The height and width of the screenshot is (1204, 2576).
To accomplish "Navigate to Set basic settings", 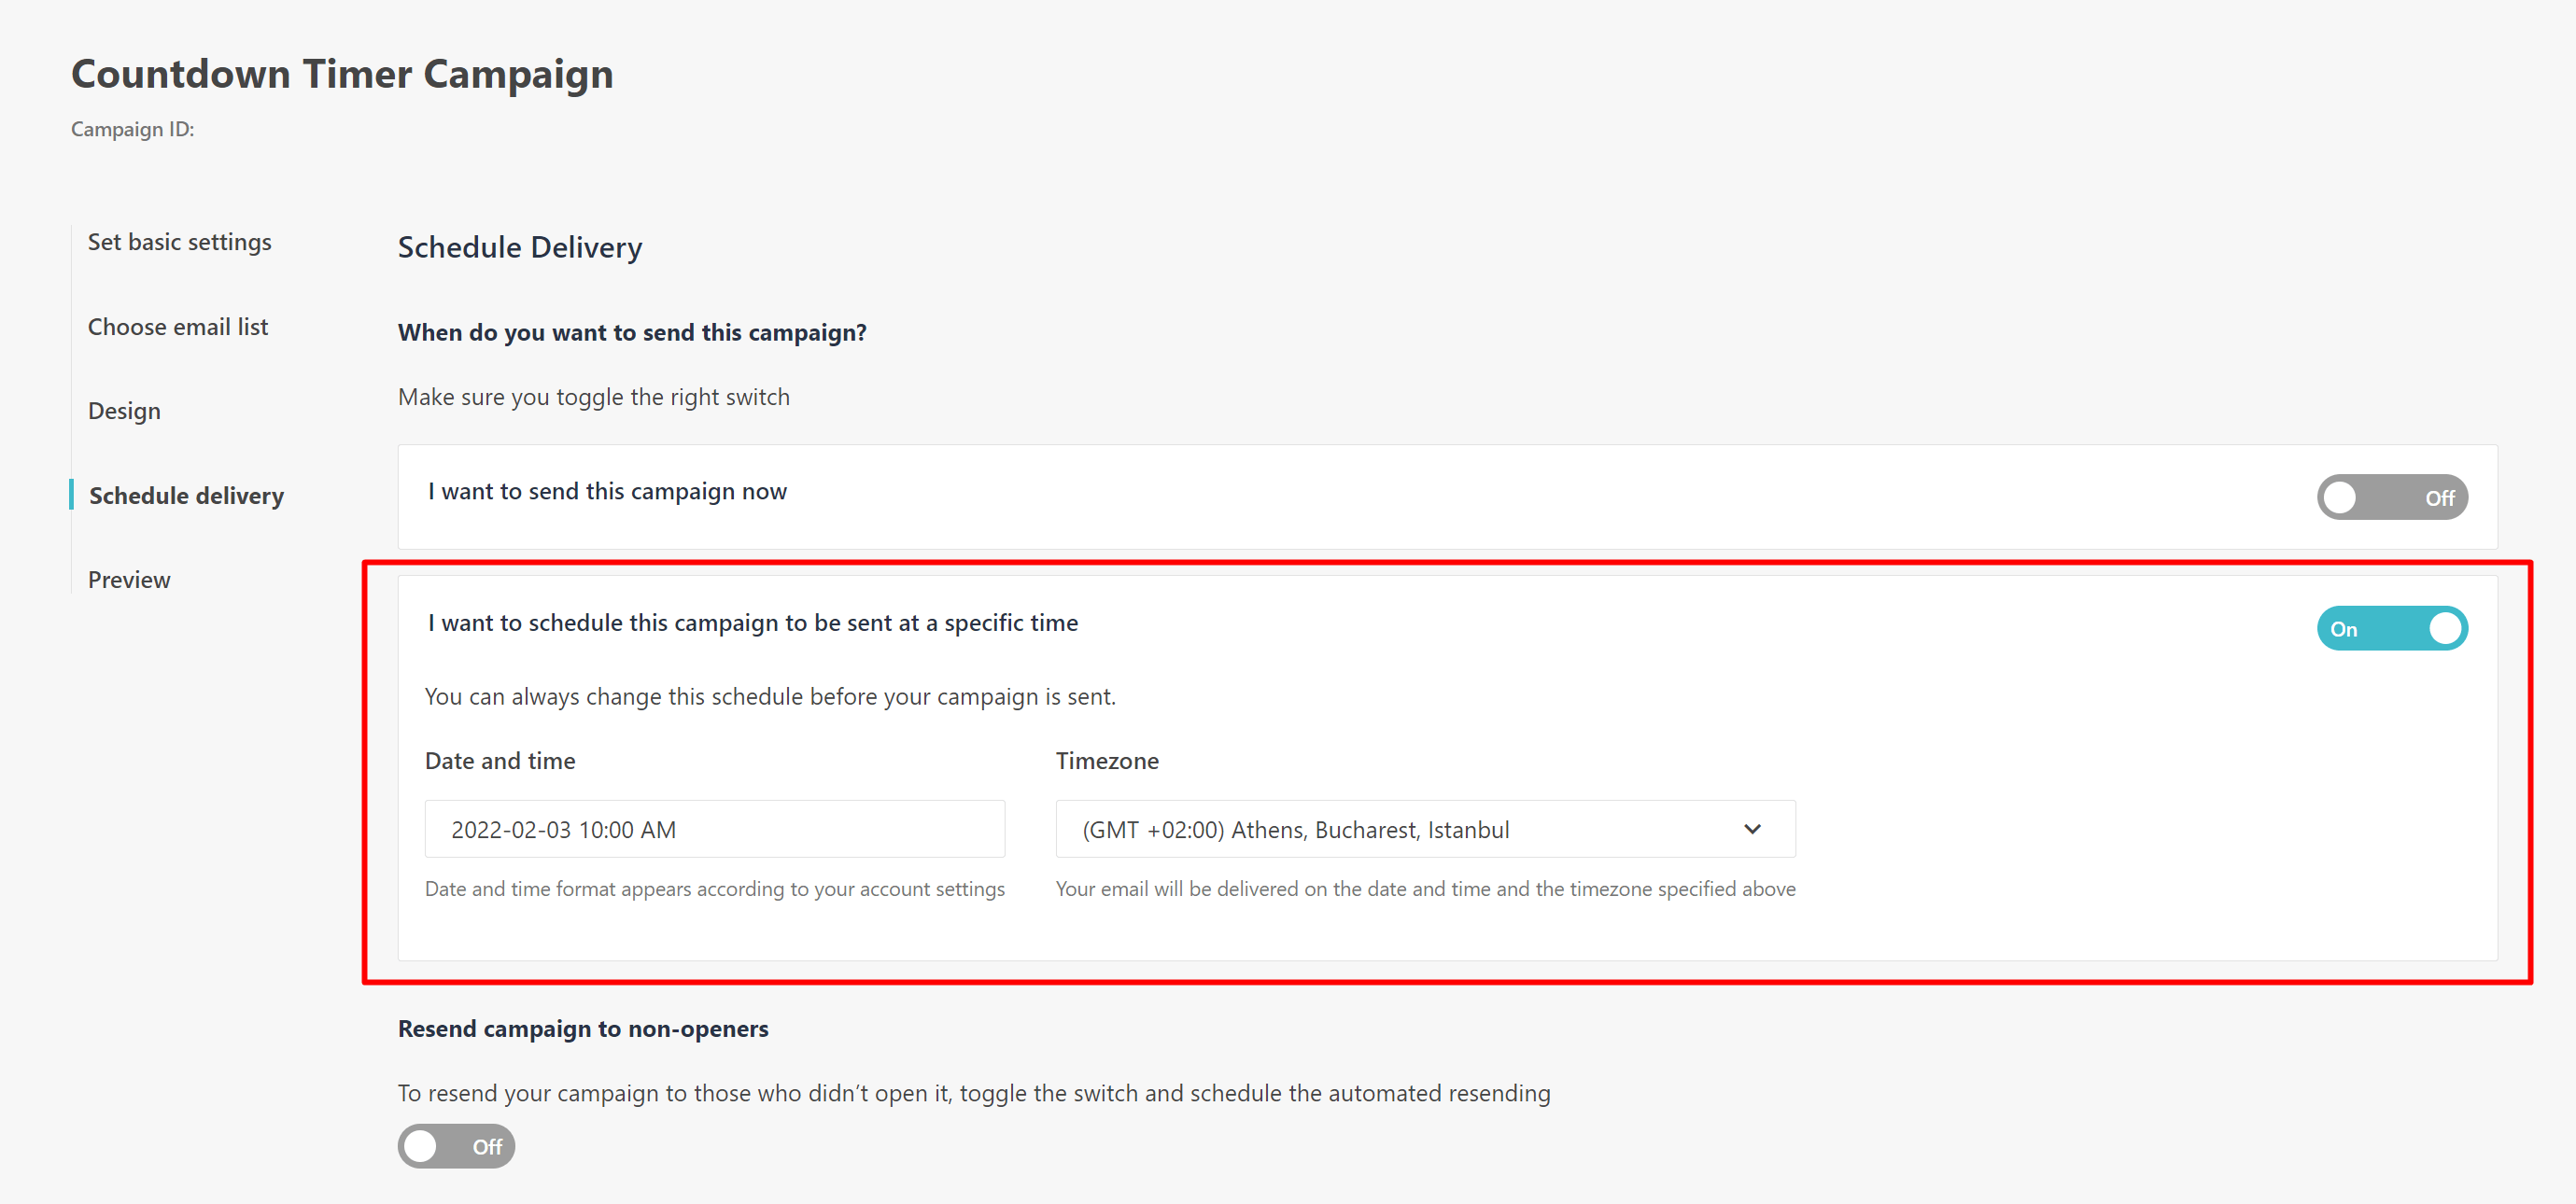I will 180,242.
